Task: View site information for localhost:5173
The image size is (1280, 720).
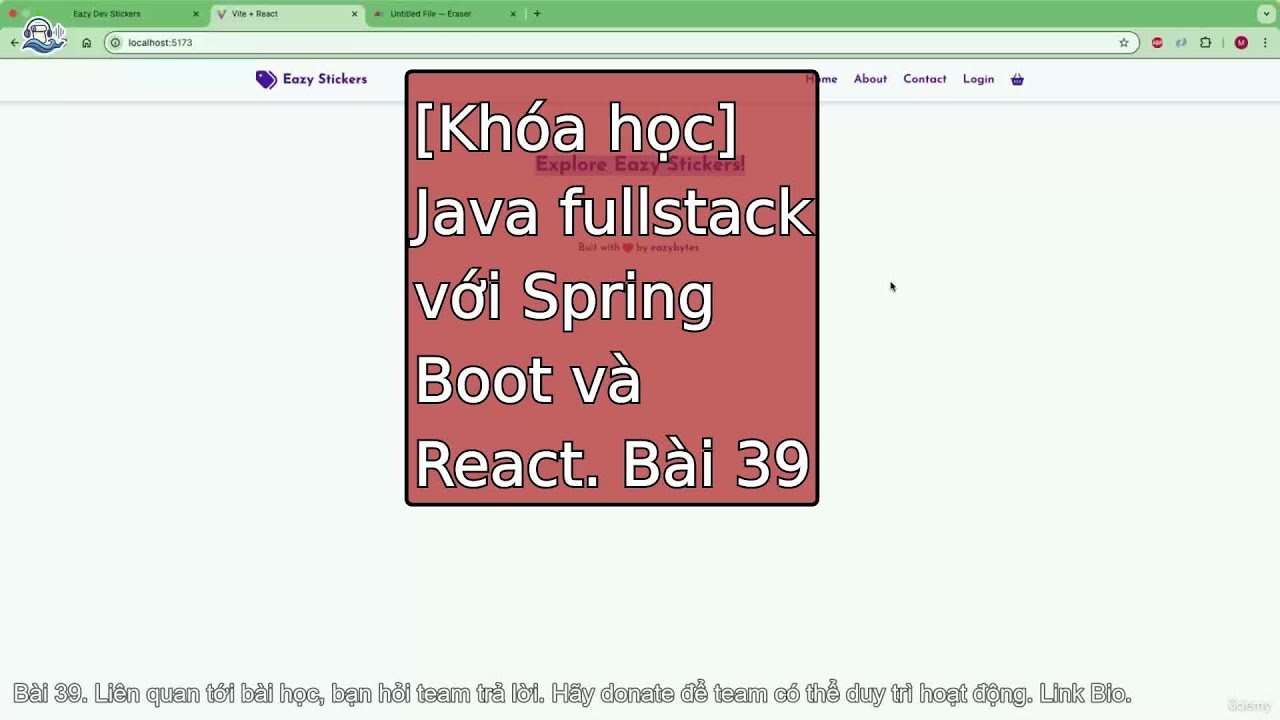Action: [115, 43]
